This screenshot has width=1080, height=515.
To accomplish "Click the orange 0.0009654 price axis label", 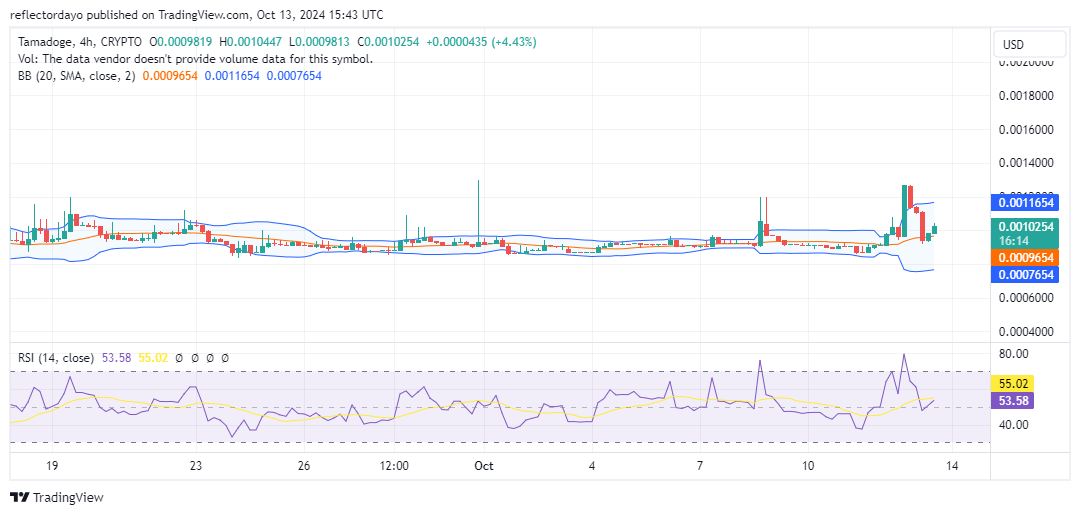I will 1024,258.
